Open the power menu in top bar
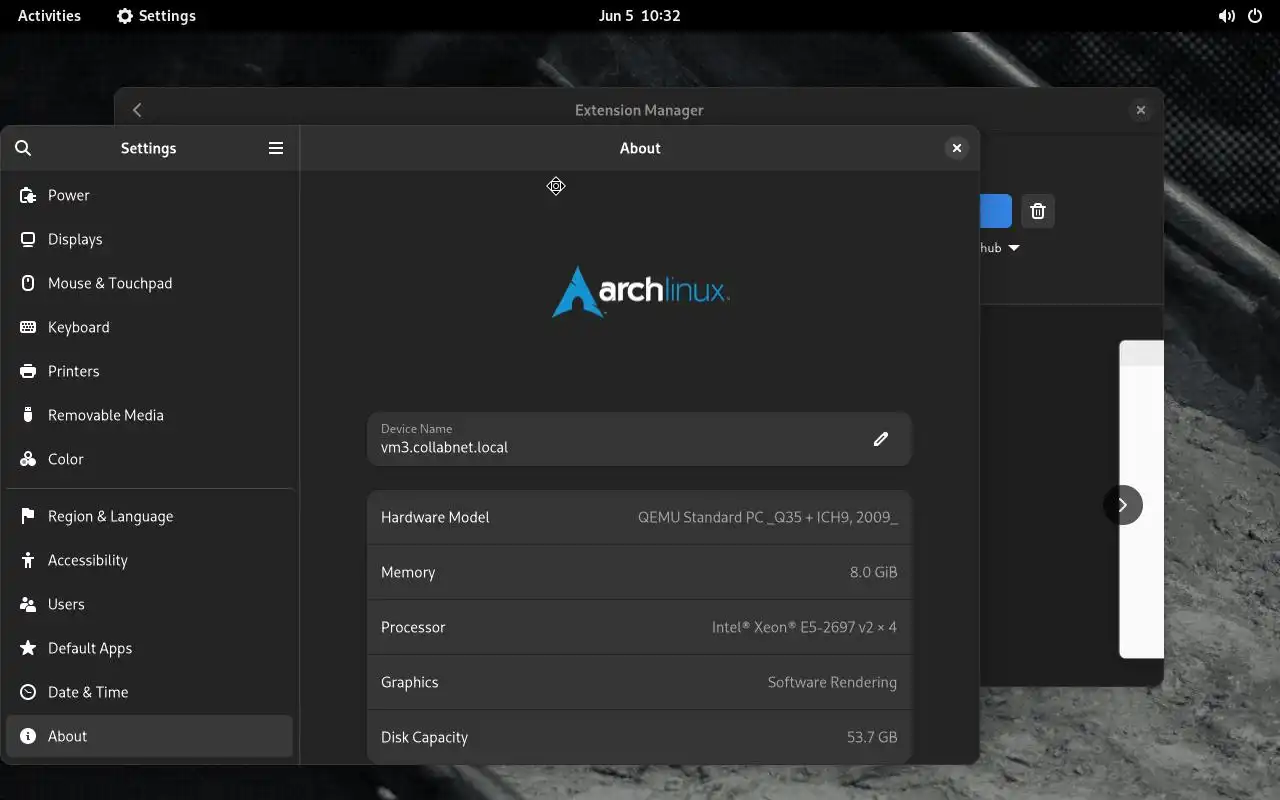1280x800 pixels. 1255,16
